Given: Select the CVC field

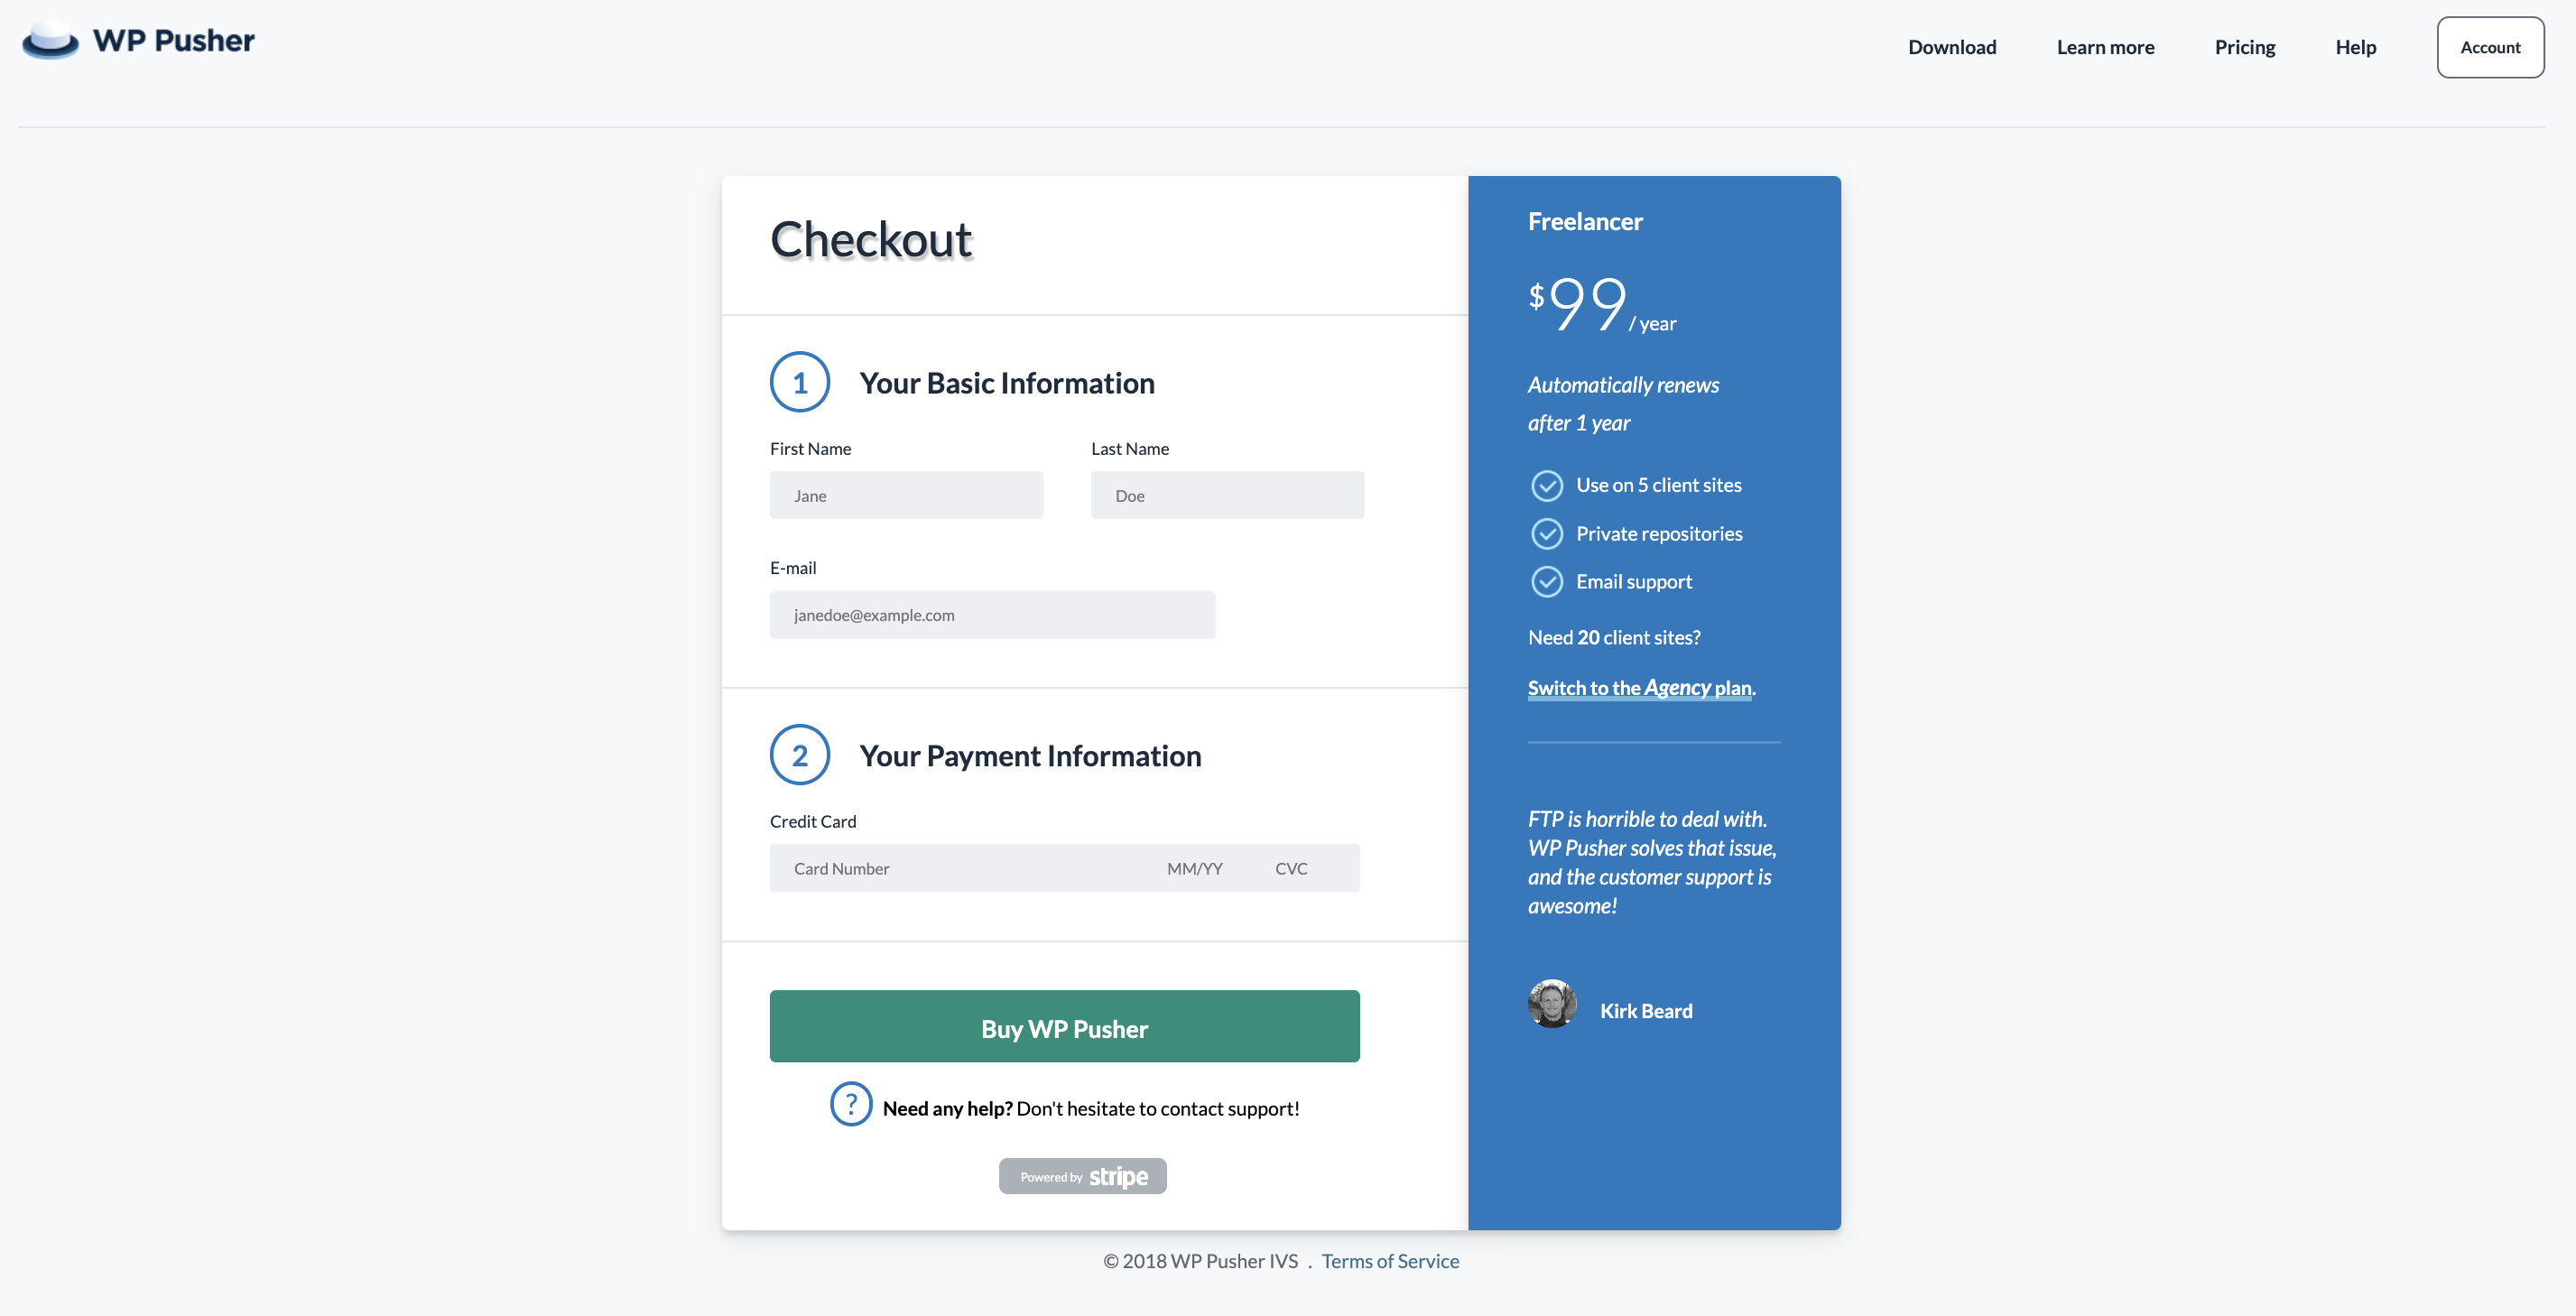Looking at the screenshot, I should point(1291,868).
